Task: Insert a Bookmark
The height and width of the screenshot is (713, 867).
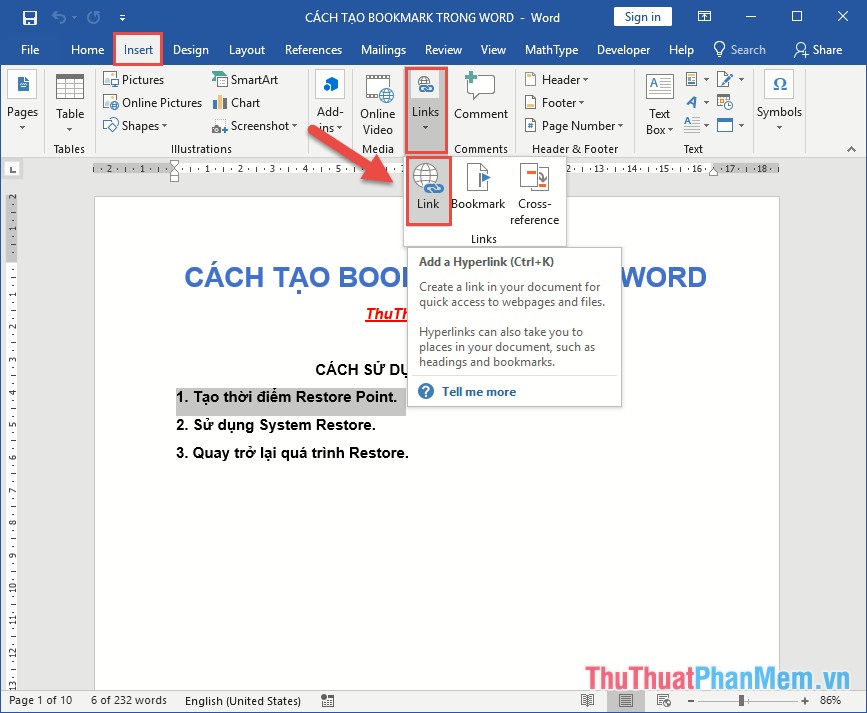Action: pyautogui.click(x=478, y=190)
